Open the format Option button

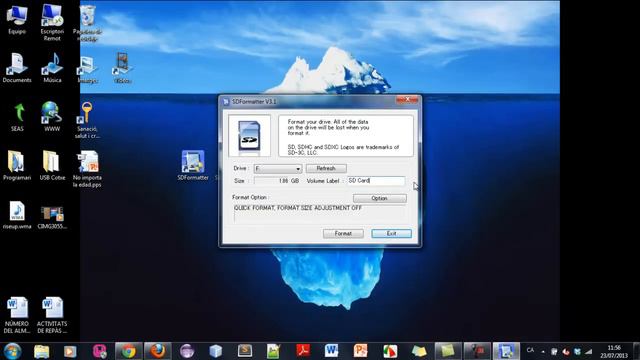pyautogui.click(x=380, y=198)
